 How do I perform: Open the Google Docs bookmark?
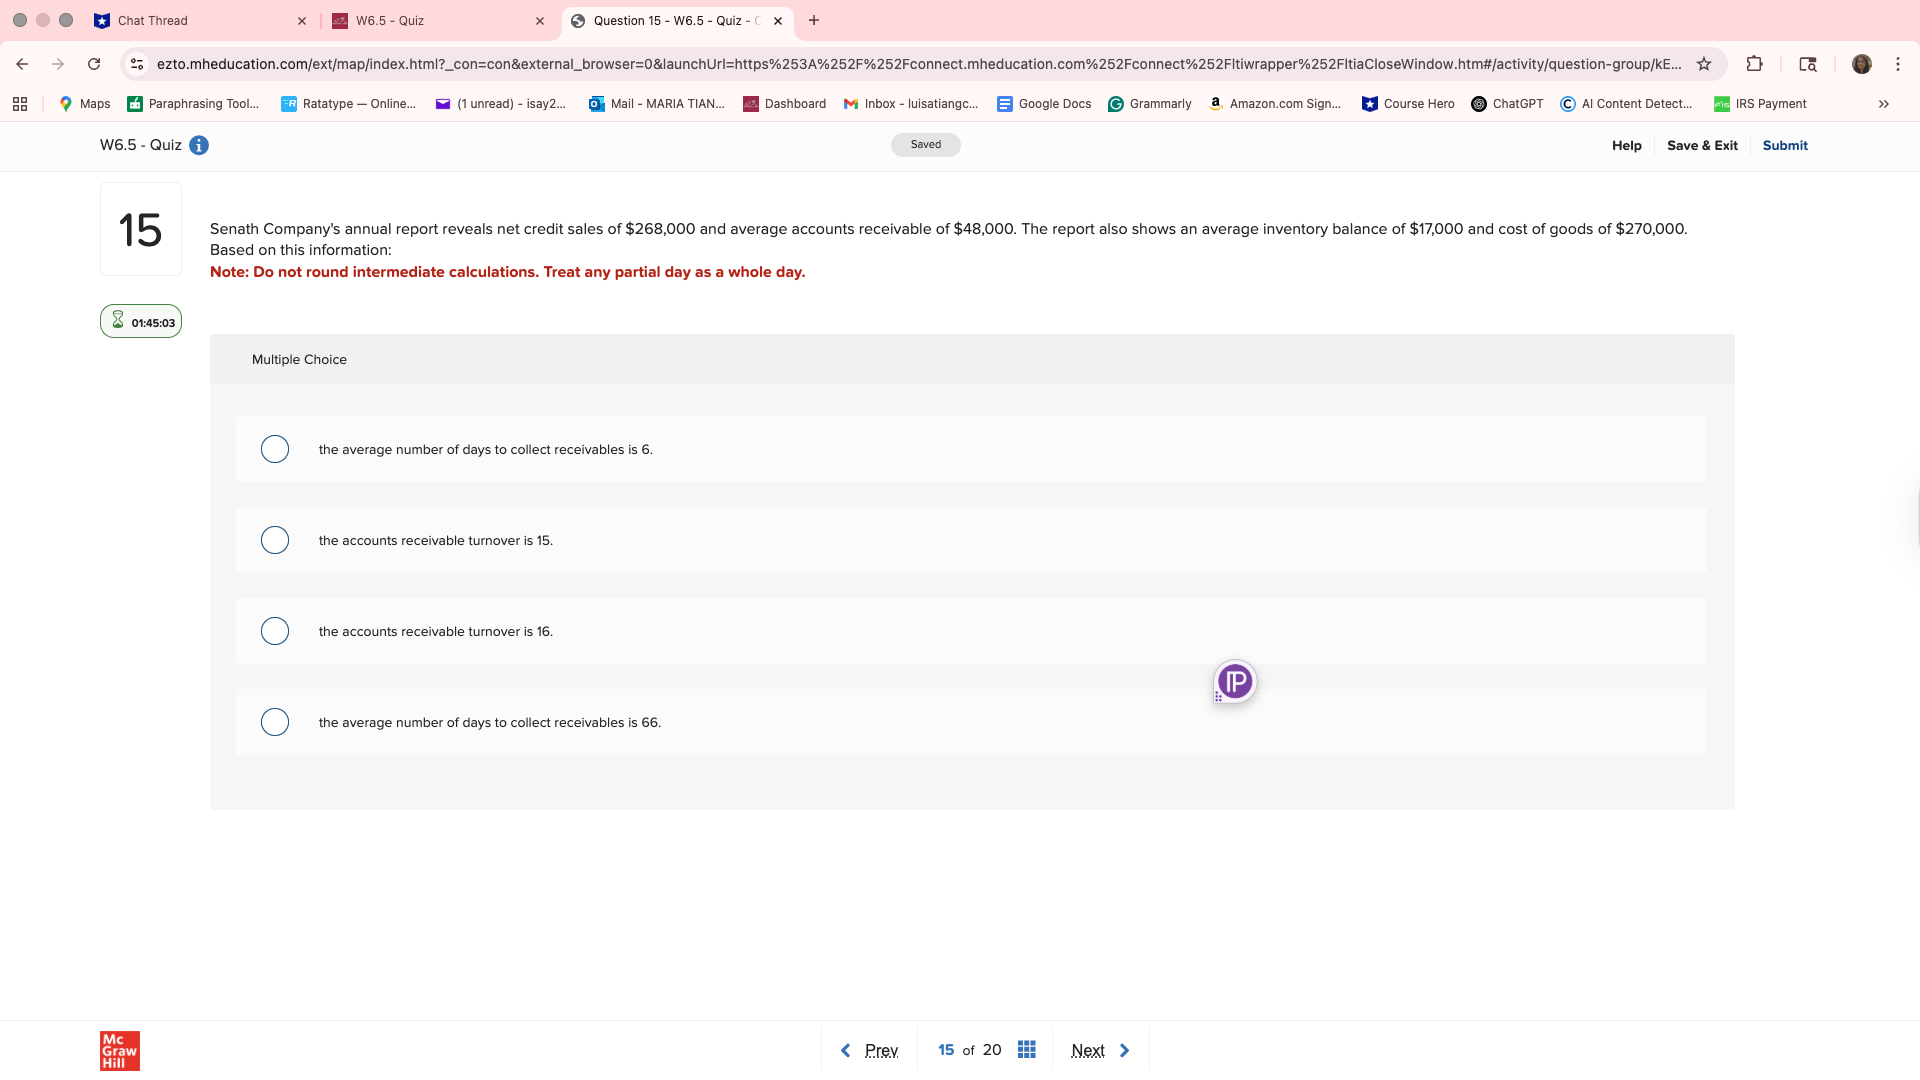point(1043,103)
